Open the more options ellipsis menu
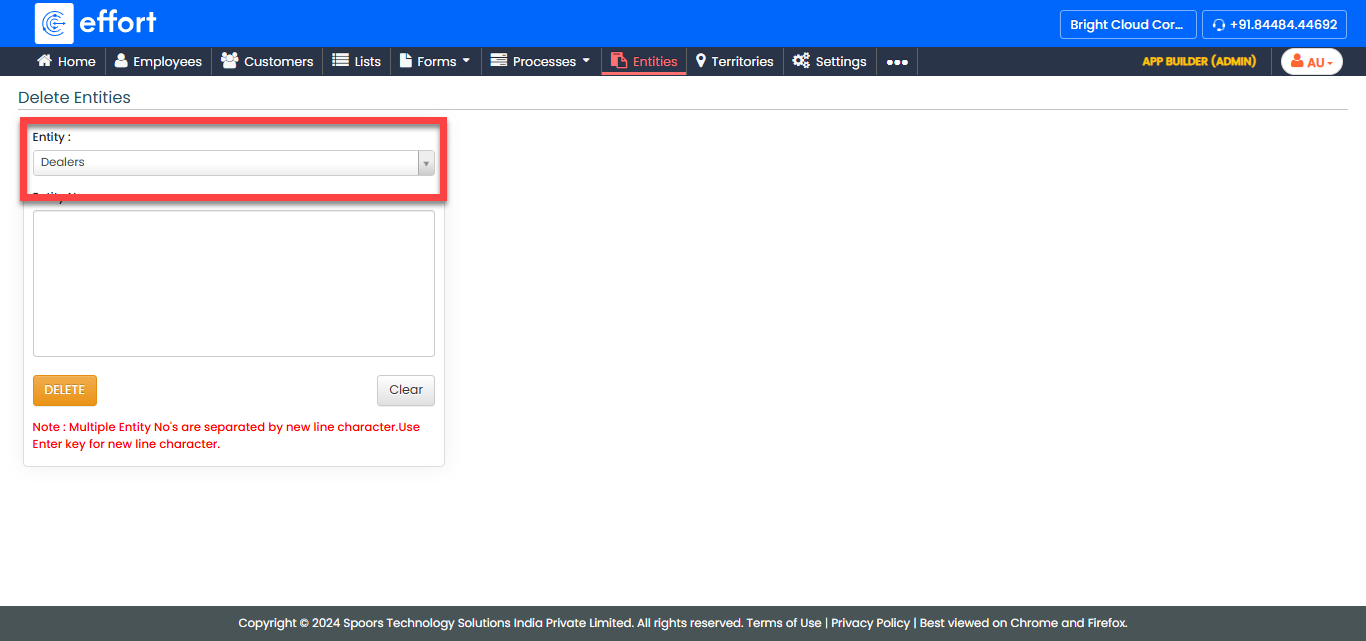This screenshot has height=641, width=1366. coord(897,62)
